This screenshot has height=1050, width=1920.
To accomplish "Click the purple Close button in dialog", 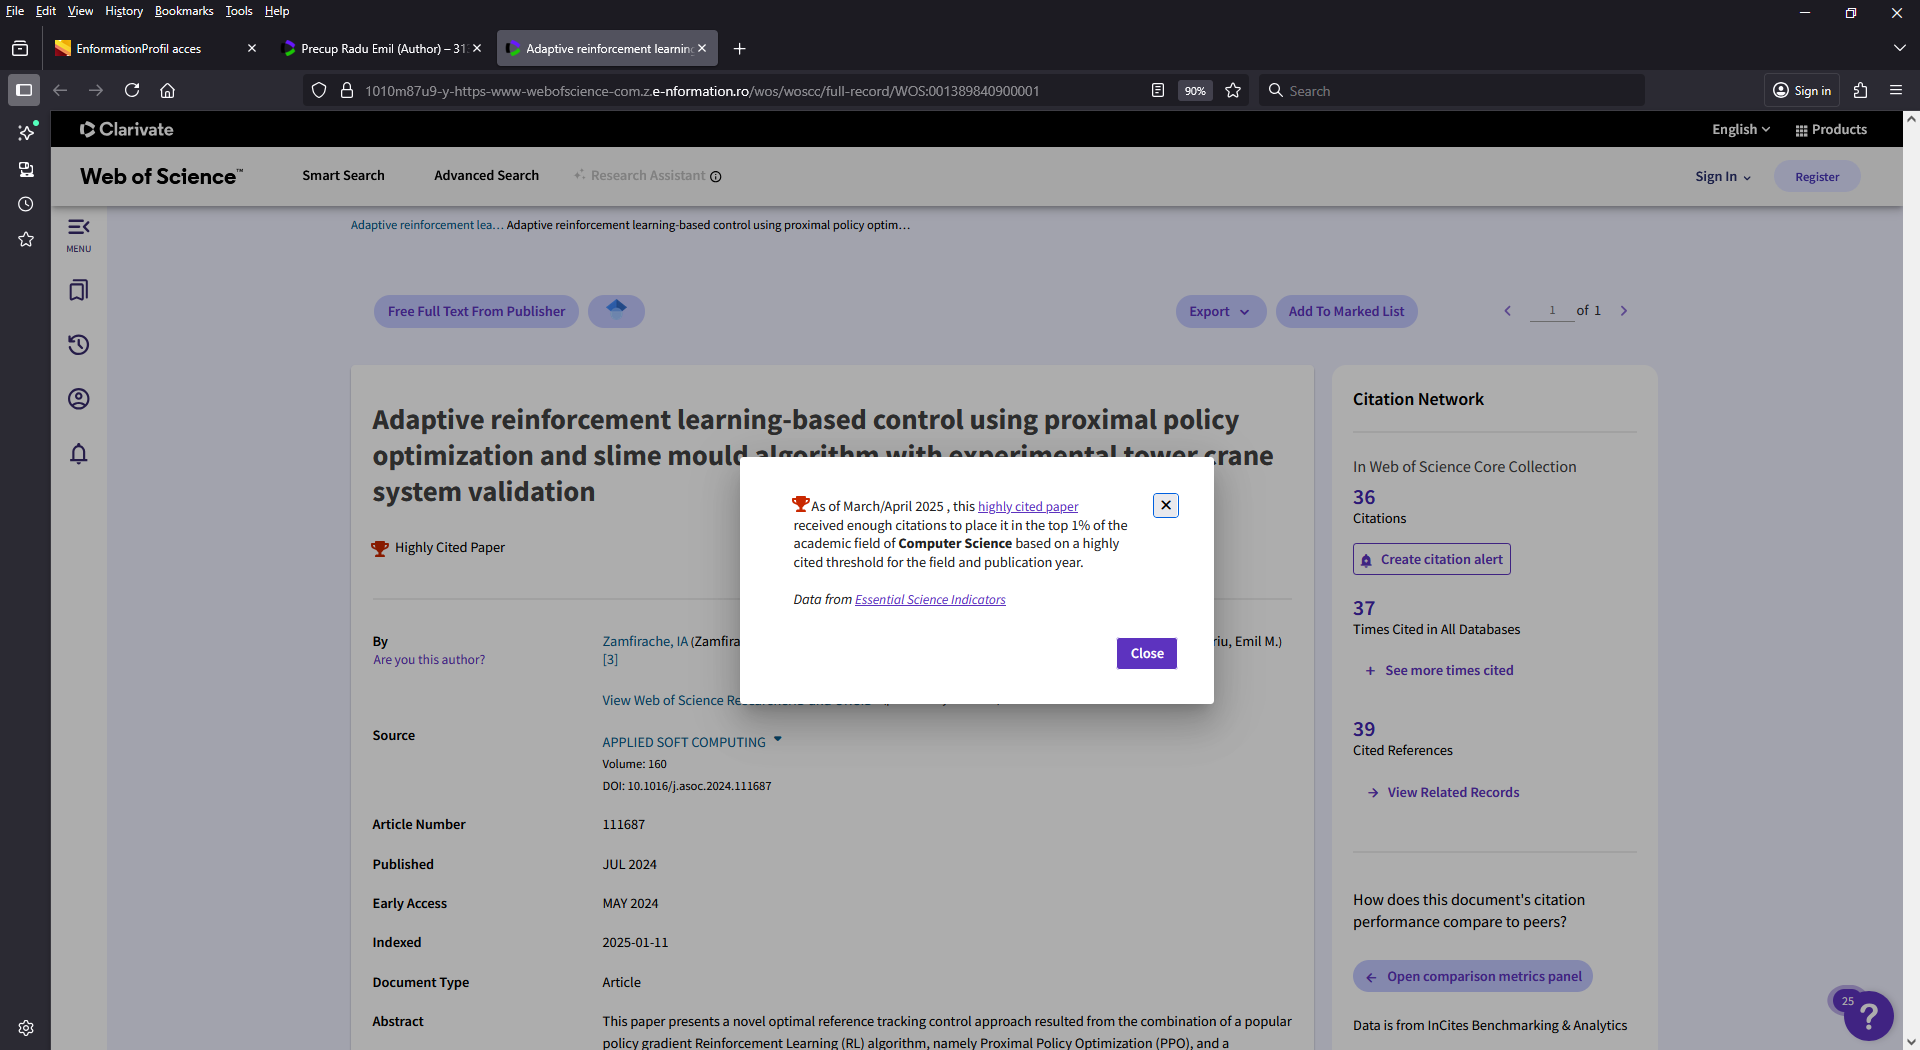I will [1146, 653].
